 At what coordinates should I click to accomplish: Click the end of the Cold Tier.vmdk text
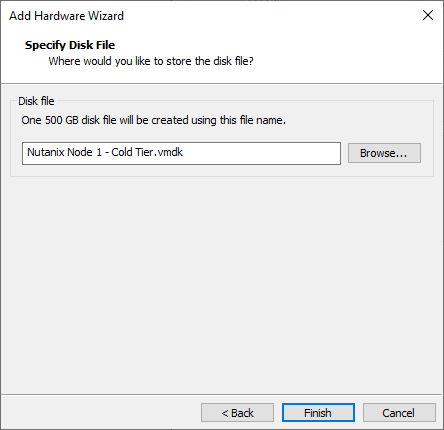point(183,152)
